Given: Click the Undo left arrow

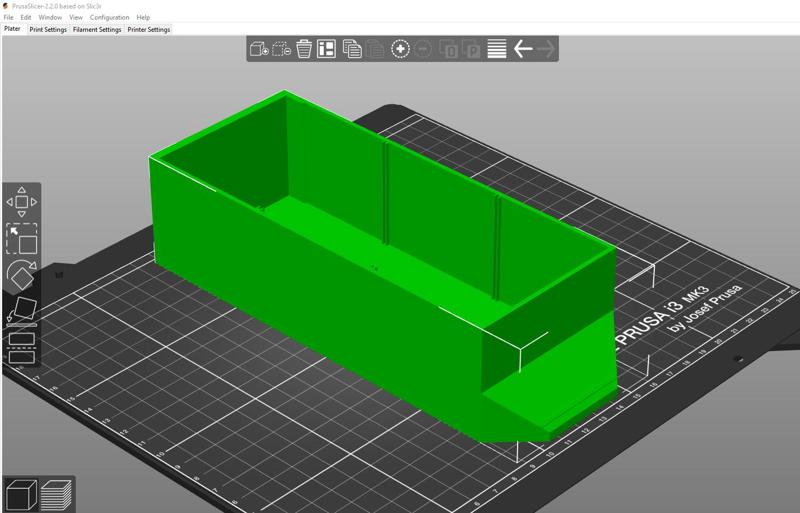Looking at the screenshot, I should click(x=522, y=48).
